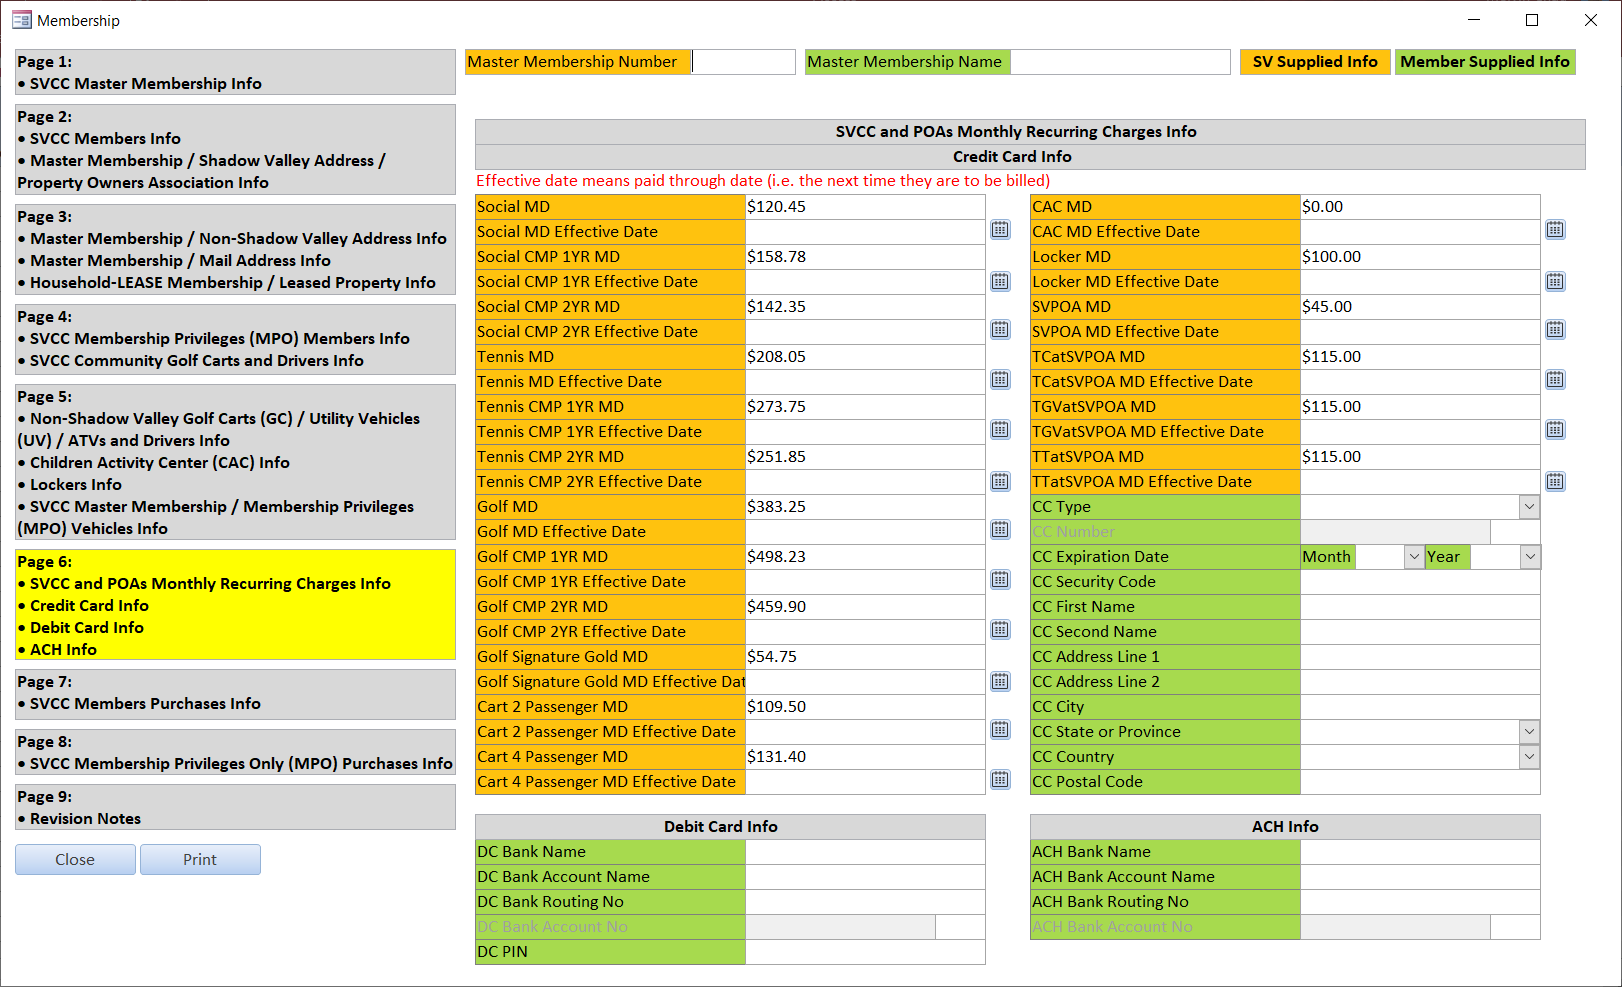
Task: Click the Close button
Action: [75, 860]
